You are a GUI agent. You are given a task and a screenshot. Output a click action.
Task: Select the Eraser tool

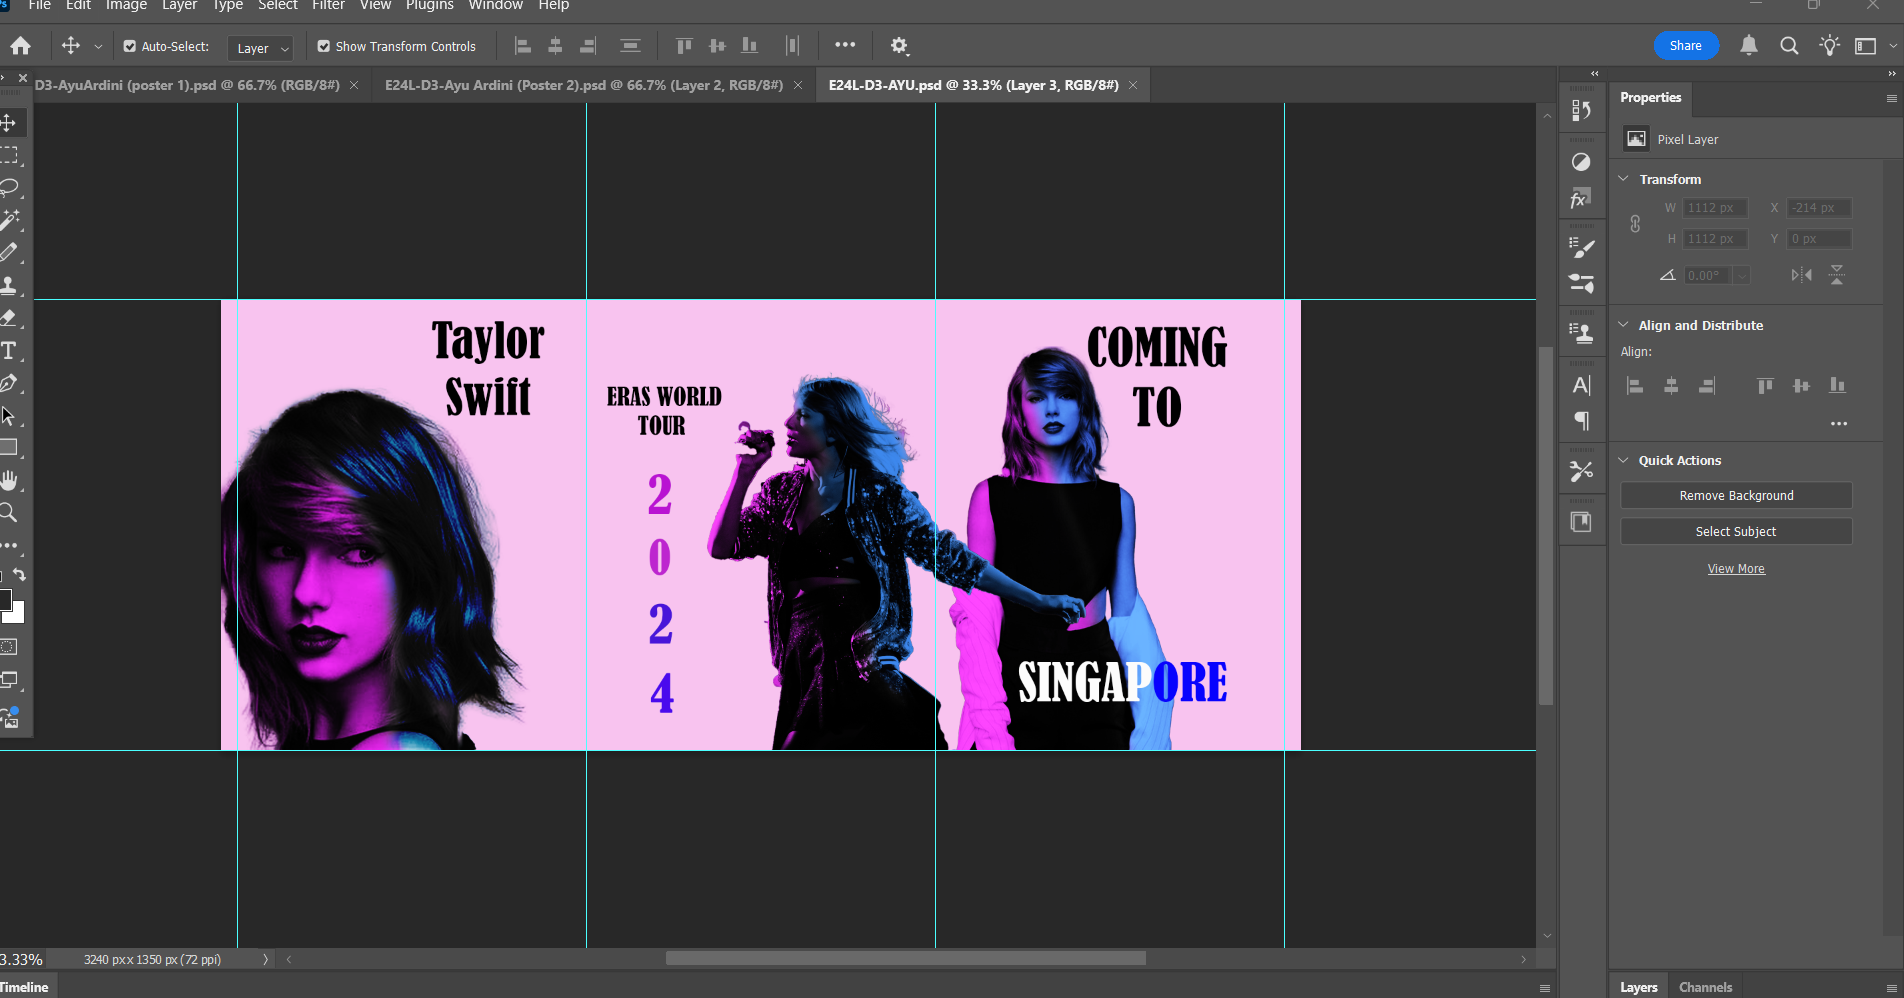pyautogui.click(x=9, y=318)
